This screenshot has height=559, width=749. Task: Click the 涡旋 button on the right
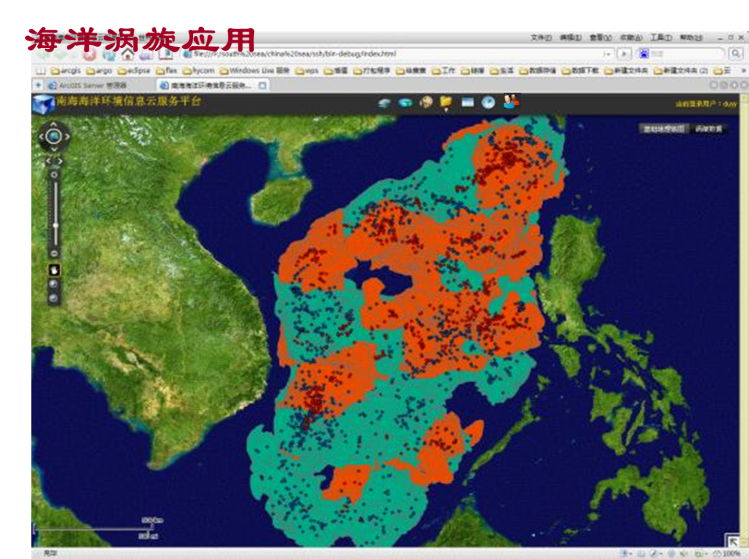click(708, 129)
